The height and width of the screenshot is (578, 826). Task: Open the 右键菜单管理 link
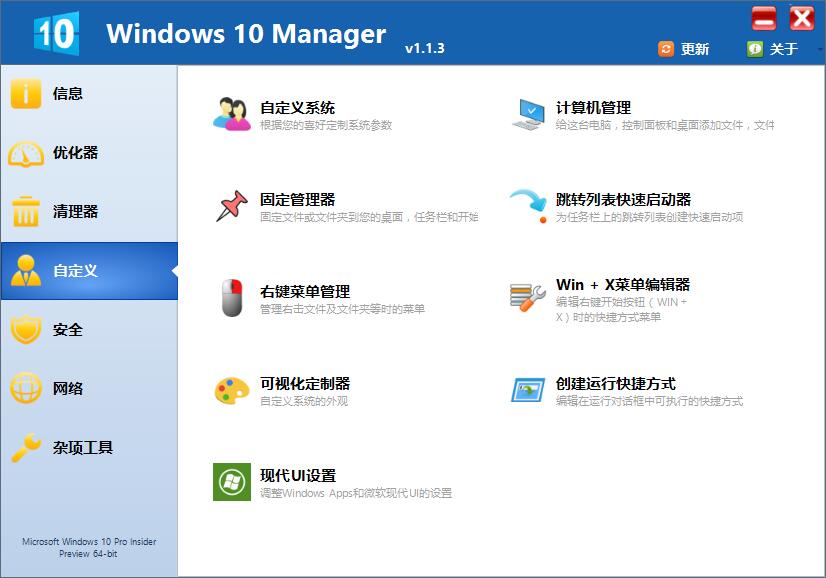305,291
